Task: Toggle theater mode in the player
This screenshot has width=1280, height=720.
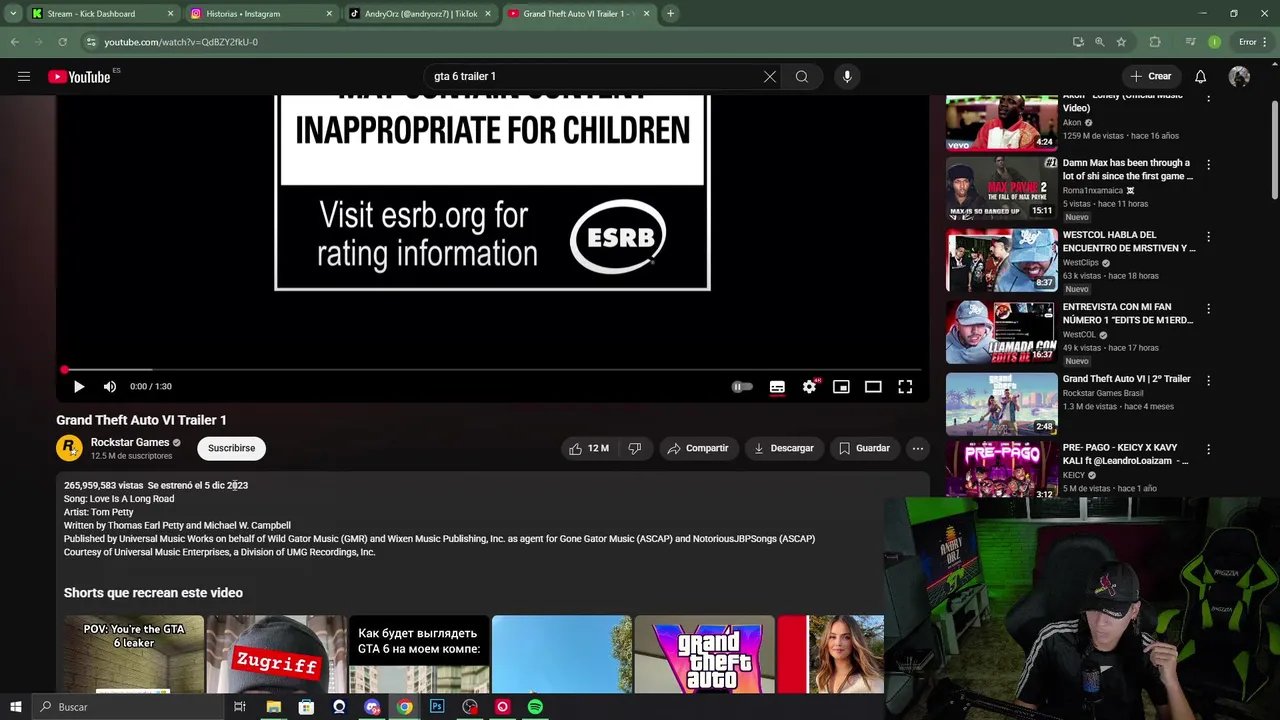Action: (x=873, y=386)
